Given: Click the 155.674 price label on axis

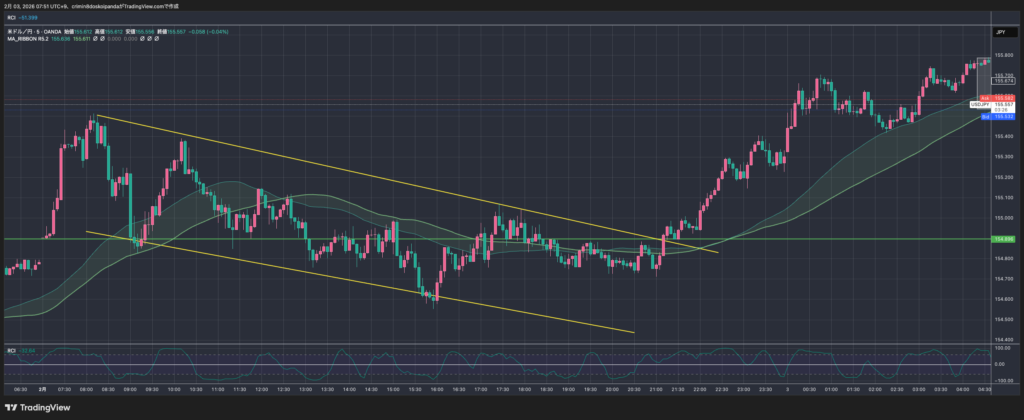Looking at the screenshot, I should pyautogui.click(x=1001, y=81).
